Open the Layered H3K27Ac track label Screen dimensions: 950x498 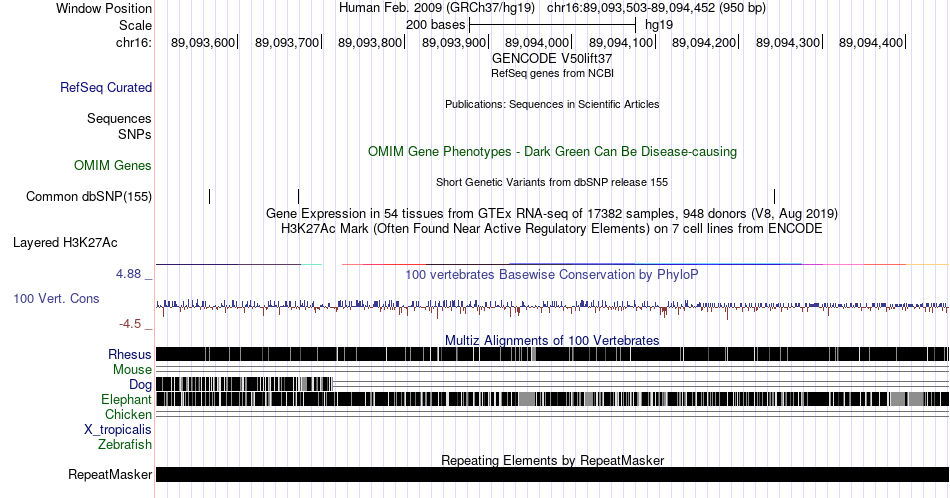(x=65, y=242)
